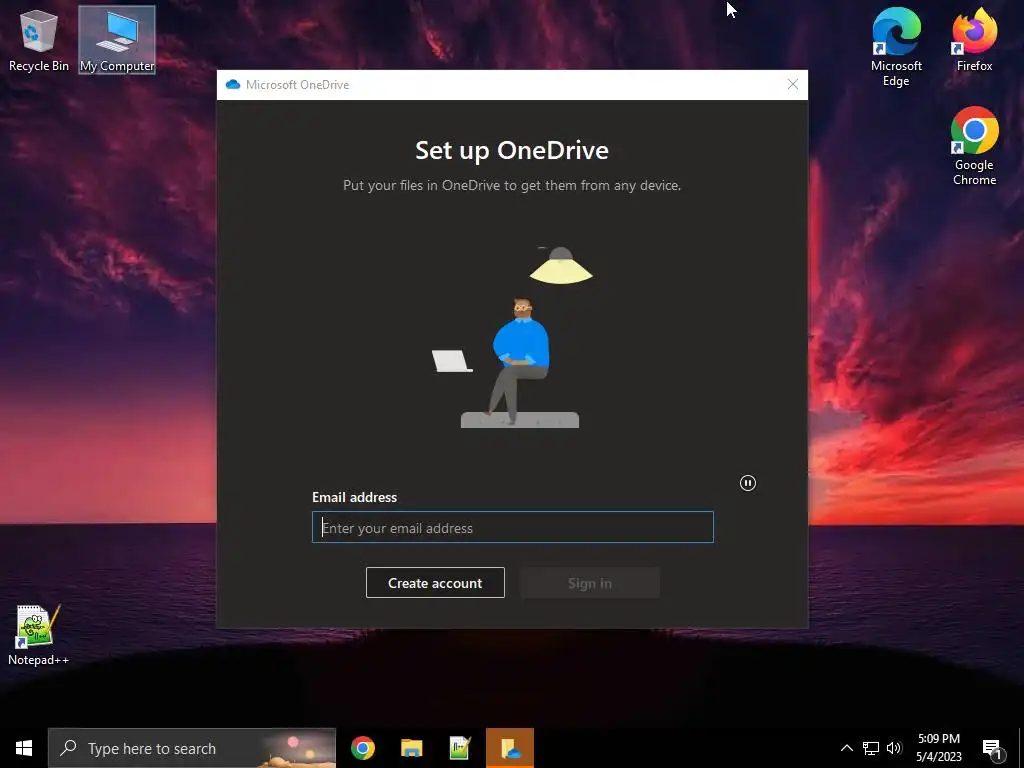Viewport: 1024px width, 768px height.
Task: Click the Sign in button
Action: pyautogui.click(x=590, y=583)
